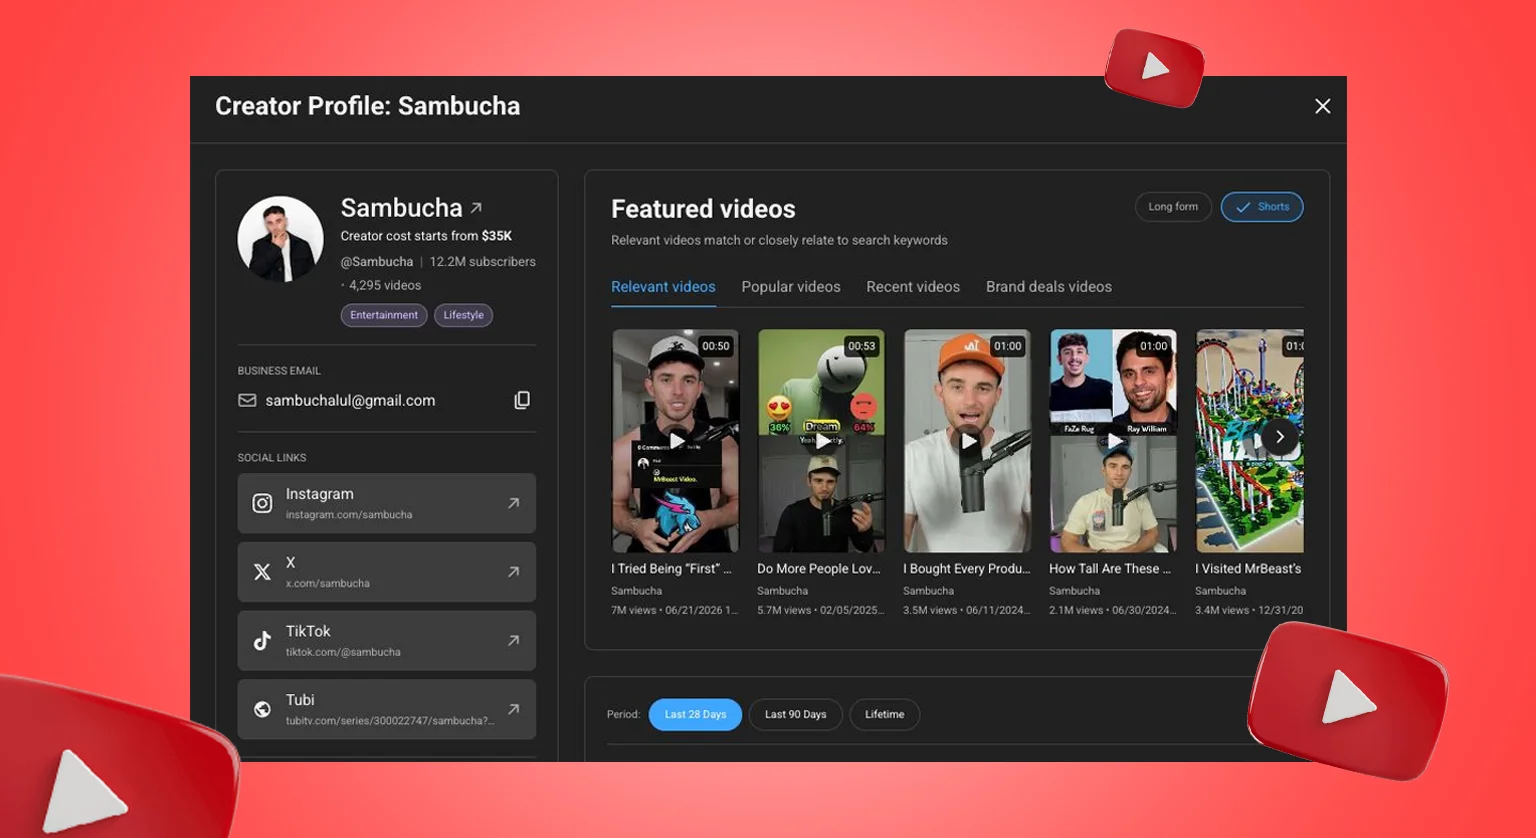This screenshot has height=838, width=1536.
Task: Click the "4,295 videos" count
Action: [385, 285]
